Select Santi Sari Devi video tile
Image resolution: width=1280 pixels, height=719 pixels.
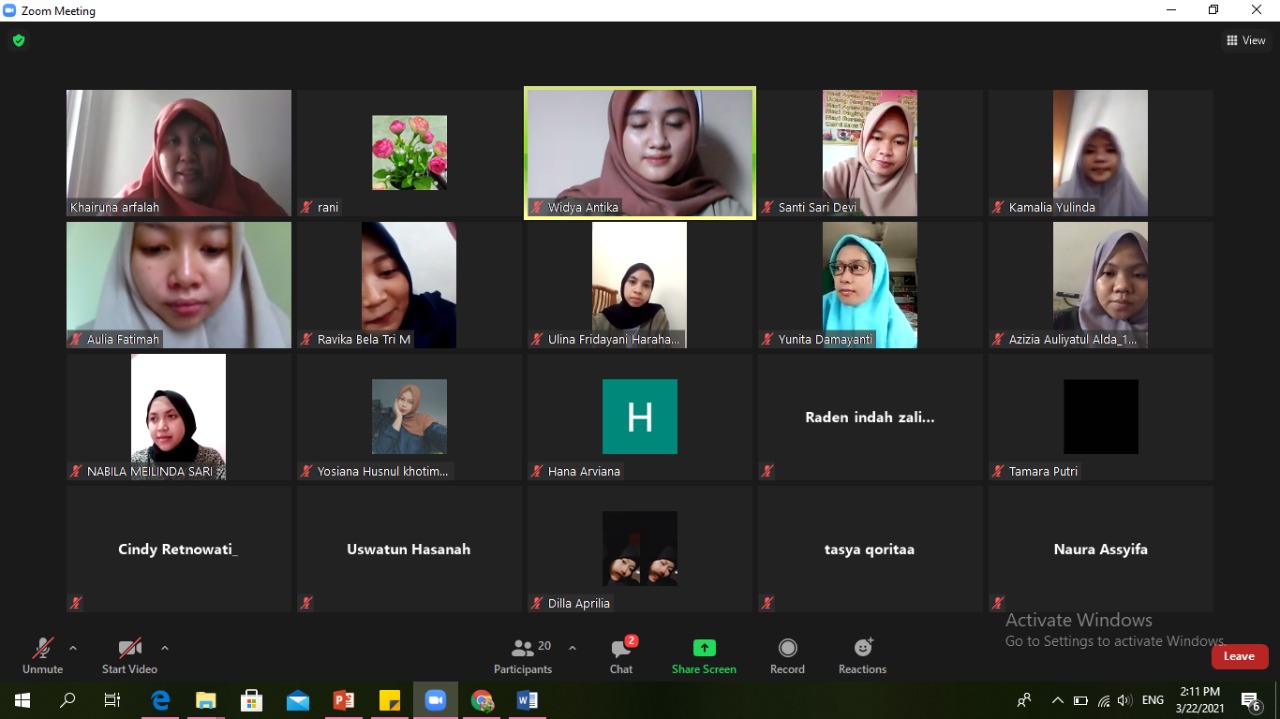(x=870, y=153)
